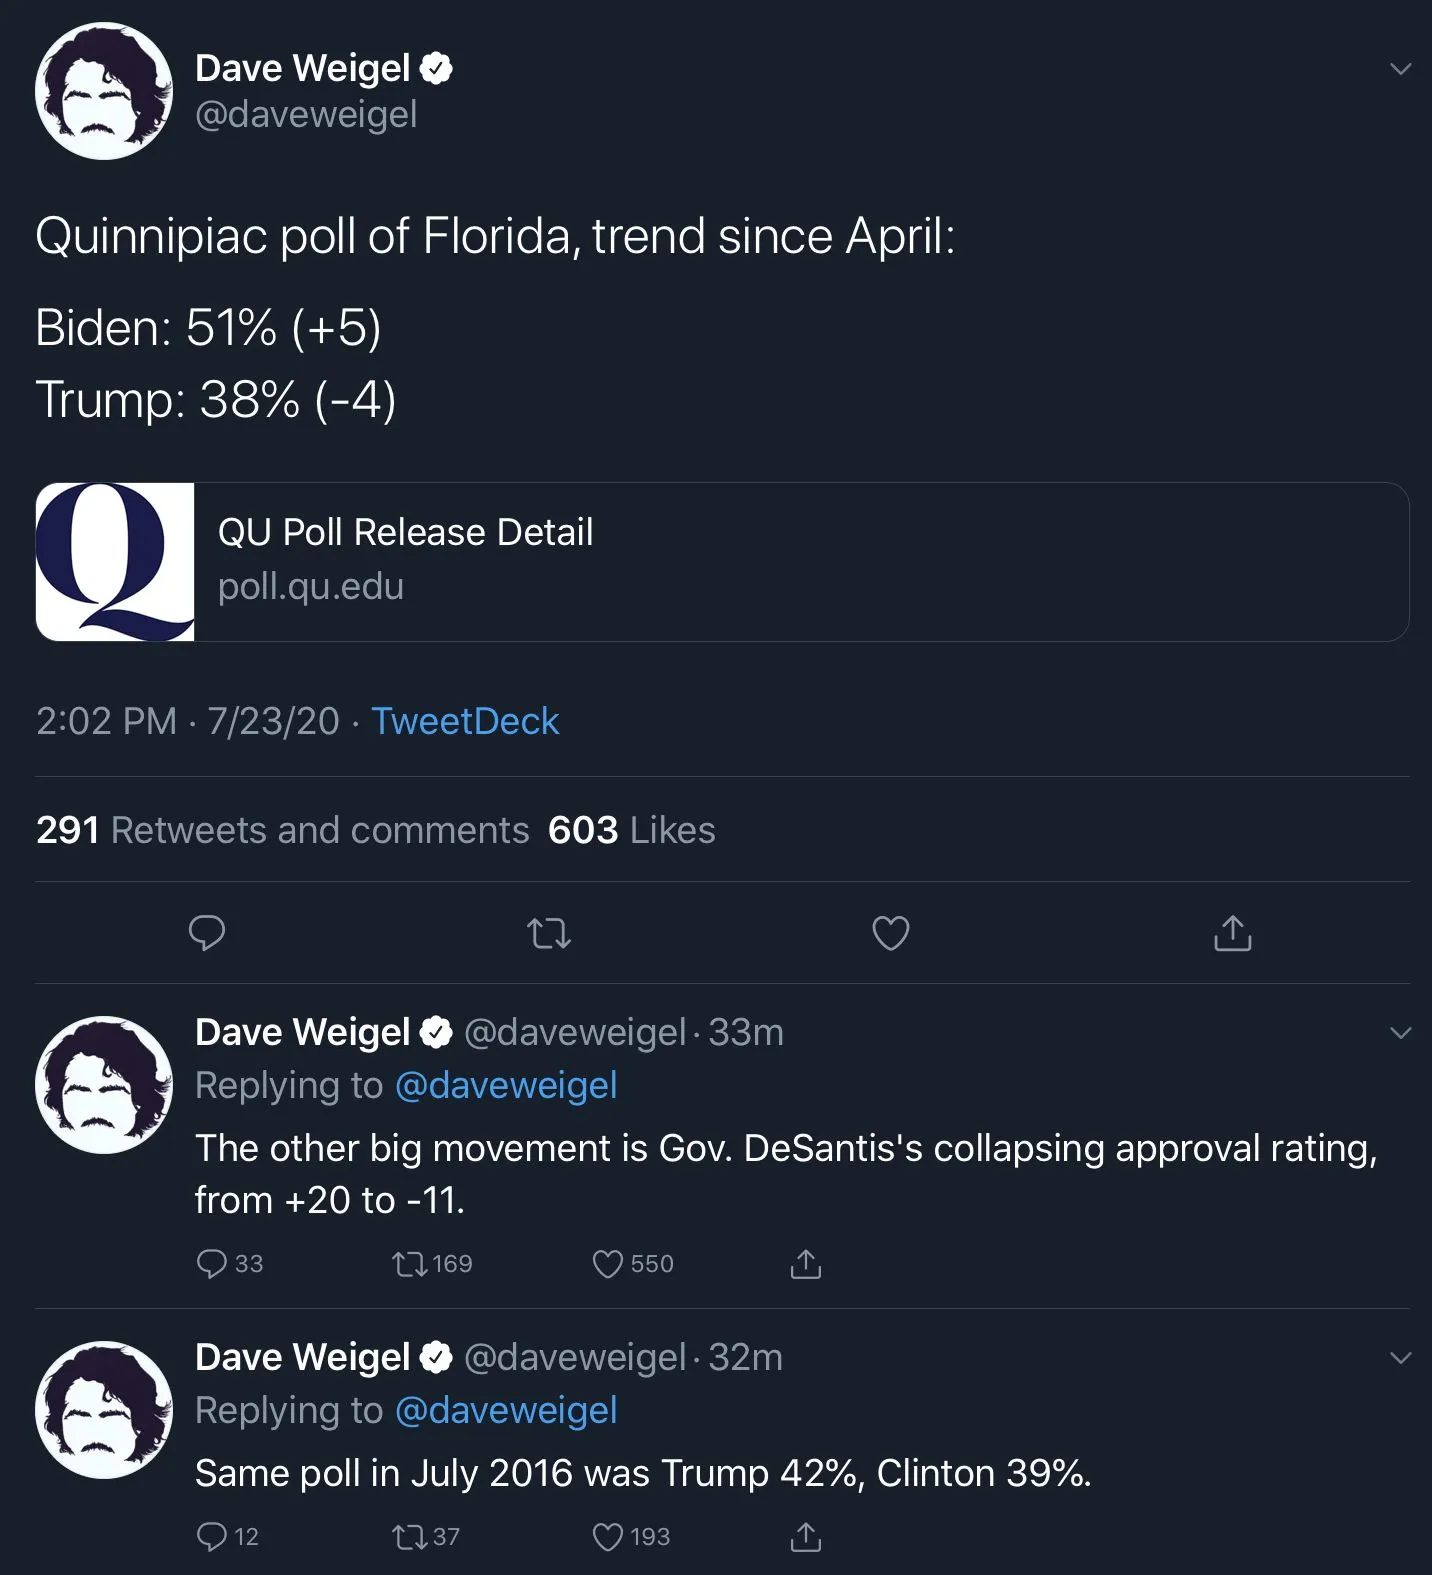Retweet the July 2016 Trump/Clinton tweet
1432x1575 pixels.
[410, 1536]
